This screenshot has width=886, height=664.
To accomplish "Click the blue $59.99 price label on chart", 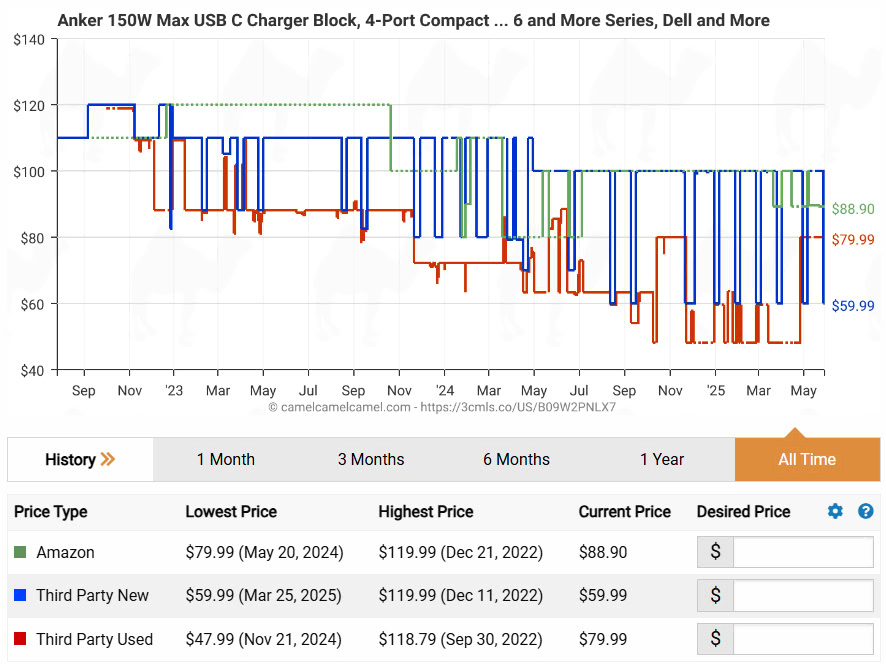I will click(x=853, y=306).
